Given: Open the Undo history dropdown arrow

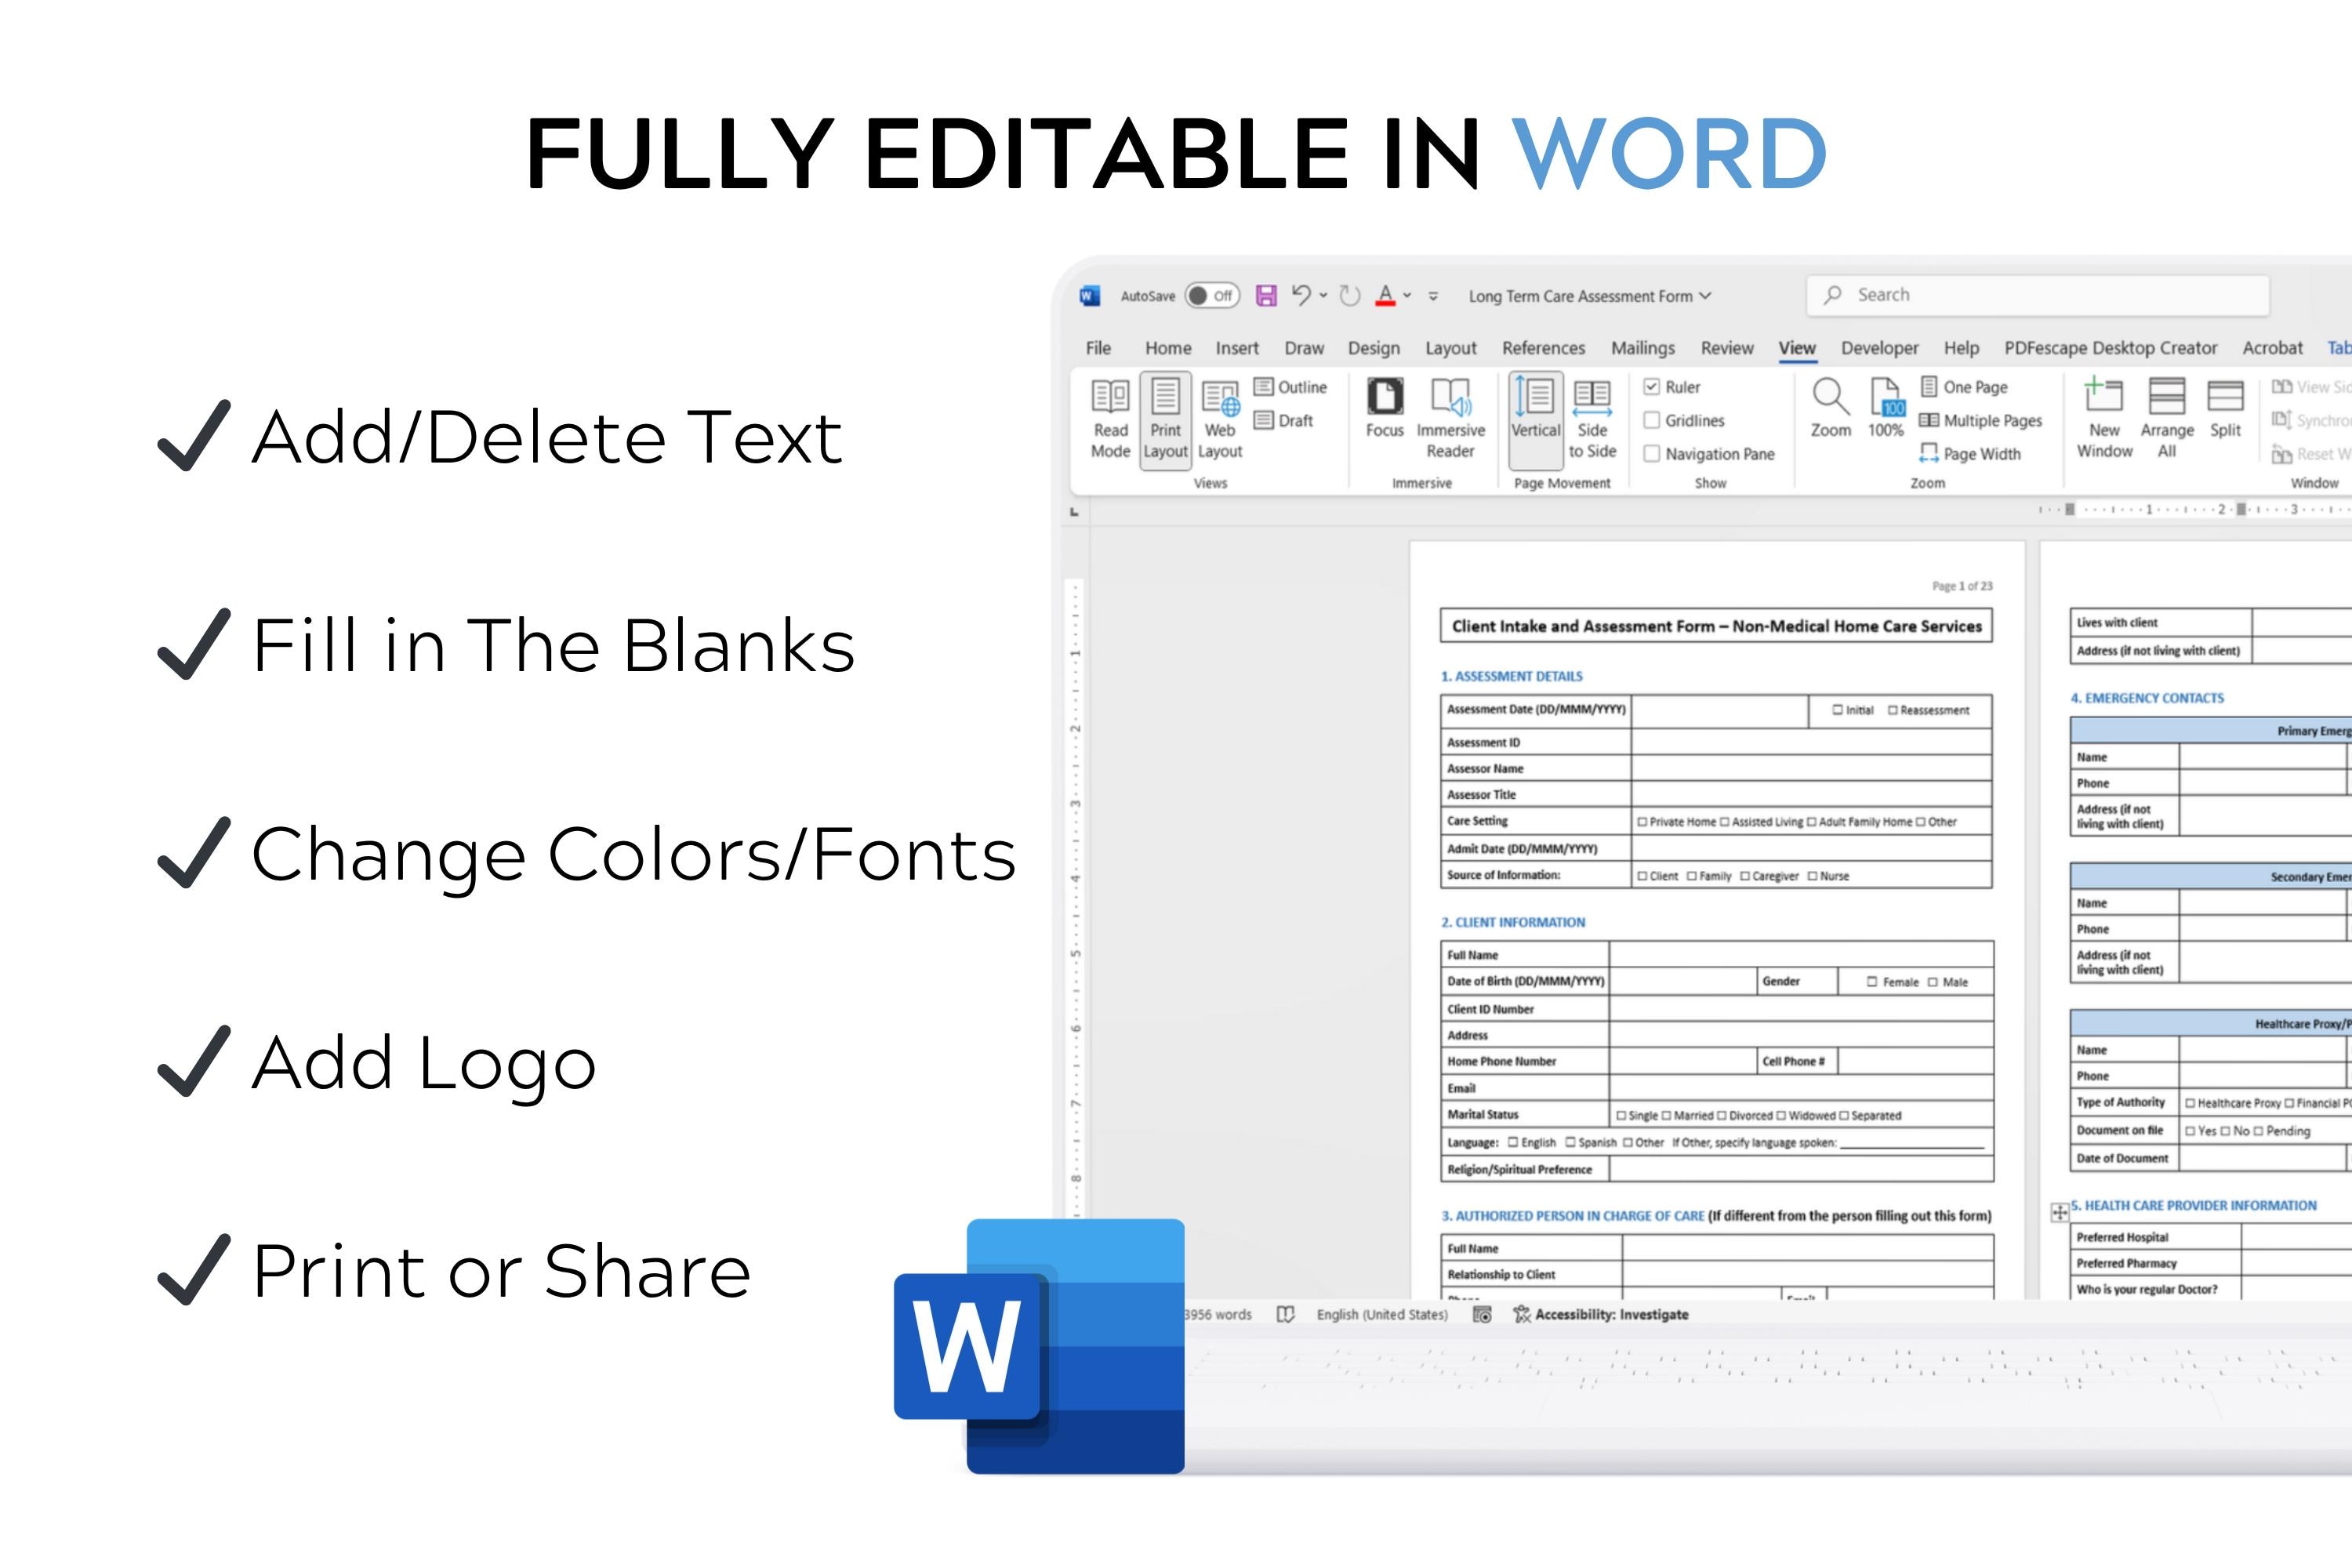Looking at the screenshot, I should click(x=1323, y=295).
